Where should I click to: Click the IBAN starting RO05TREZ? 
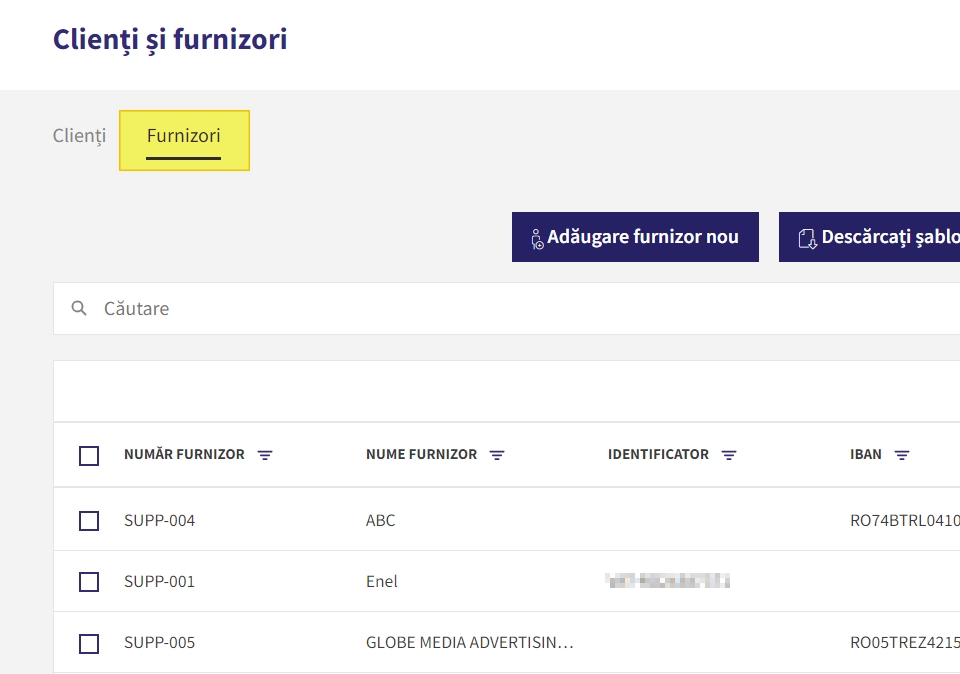point(905,643)
